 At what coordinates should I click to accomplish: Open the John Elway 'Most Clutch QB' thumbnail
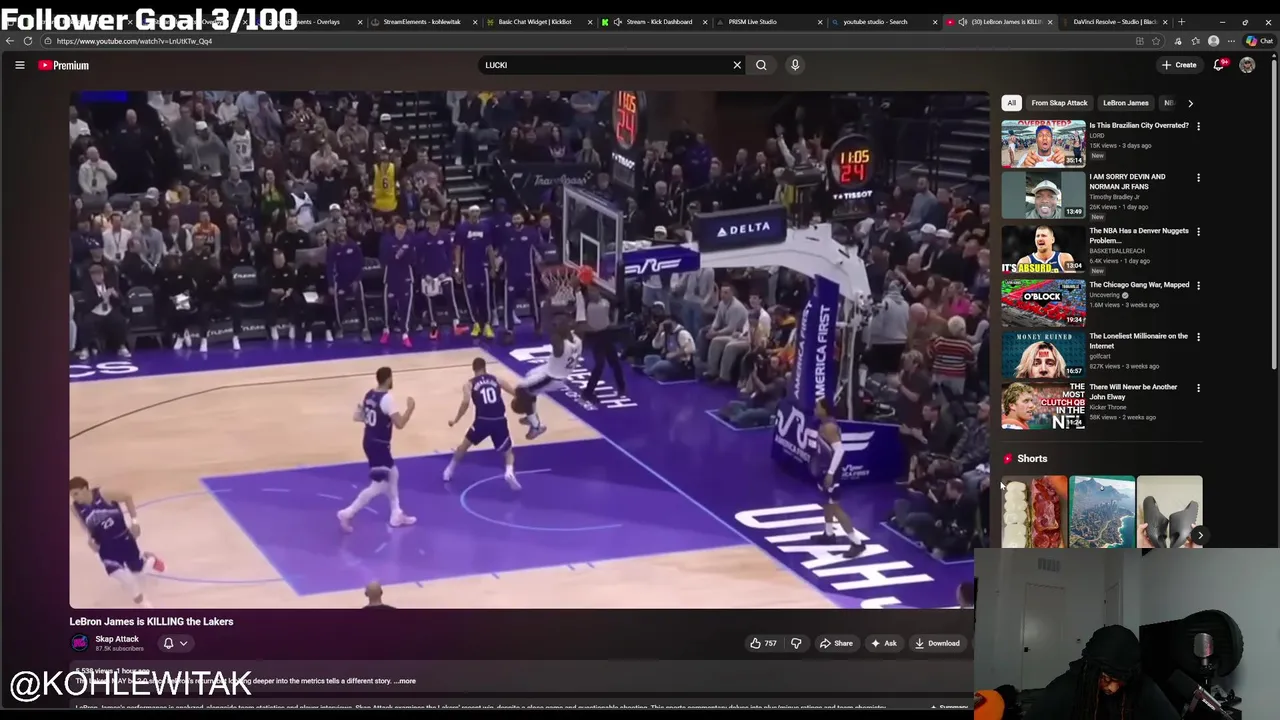1043,405
